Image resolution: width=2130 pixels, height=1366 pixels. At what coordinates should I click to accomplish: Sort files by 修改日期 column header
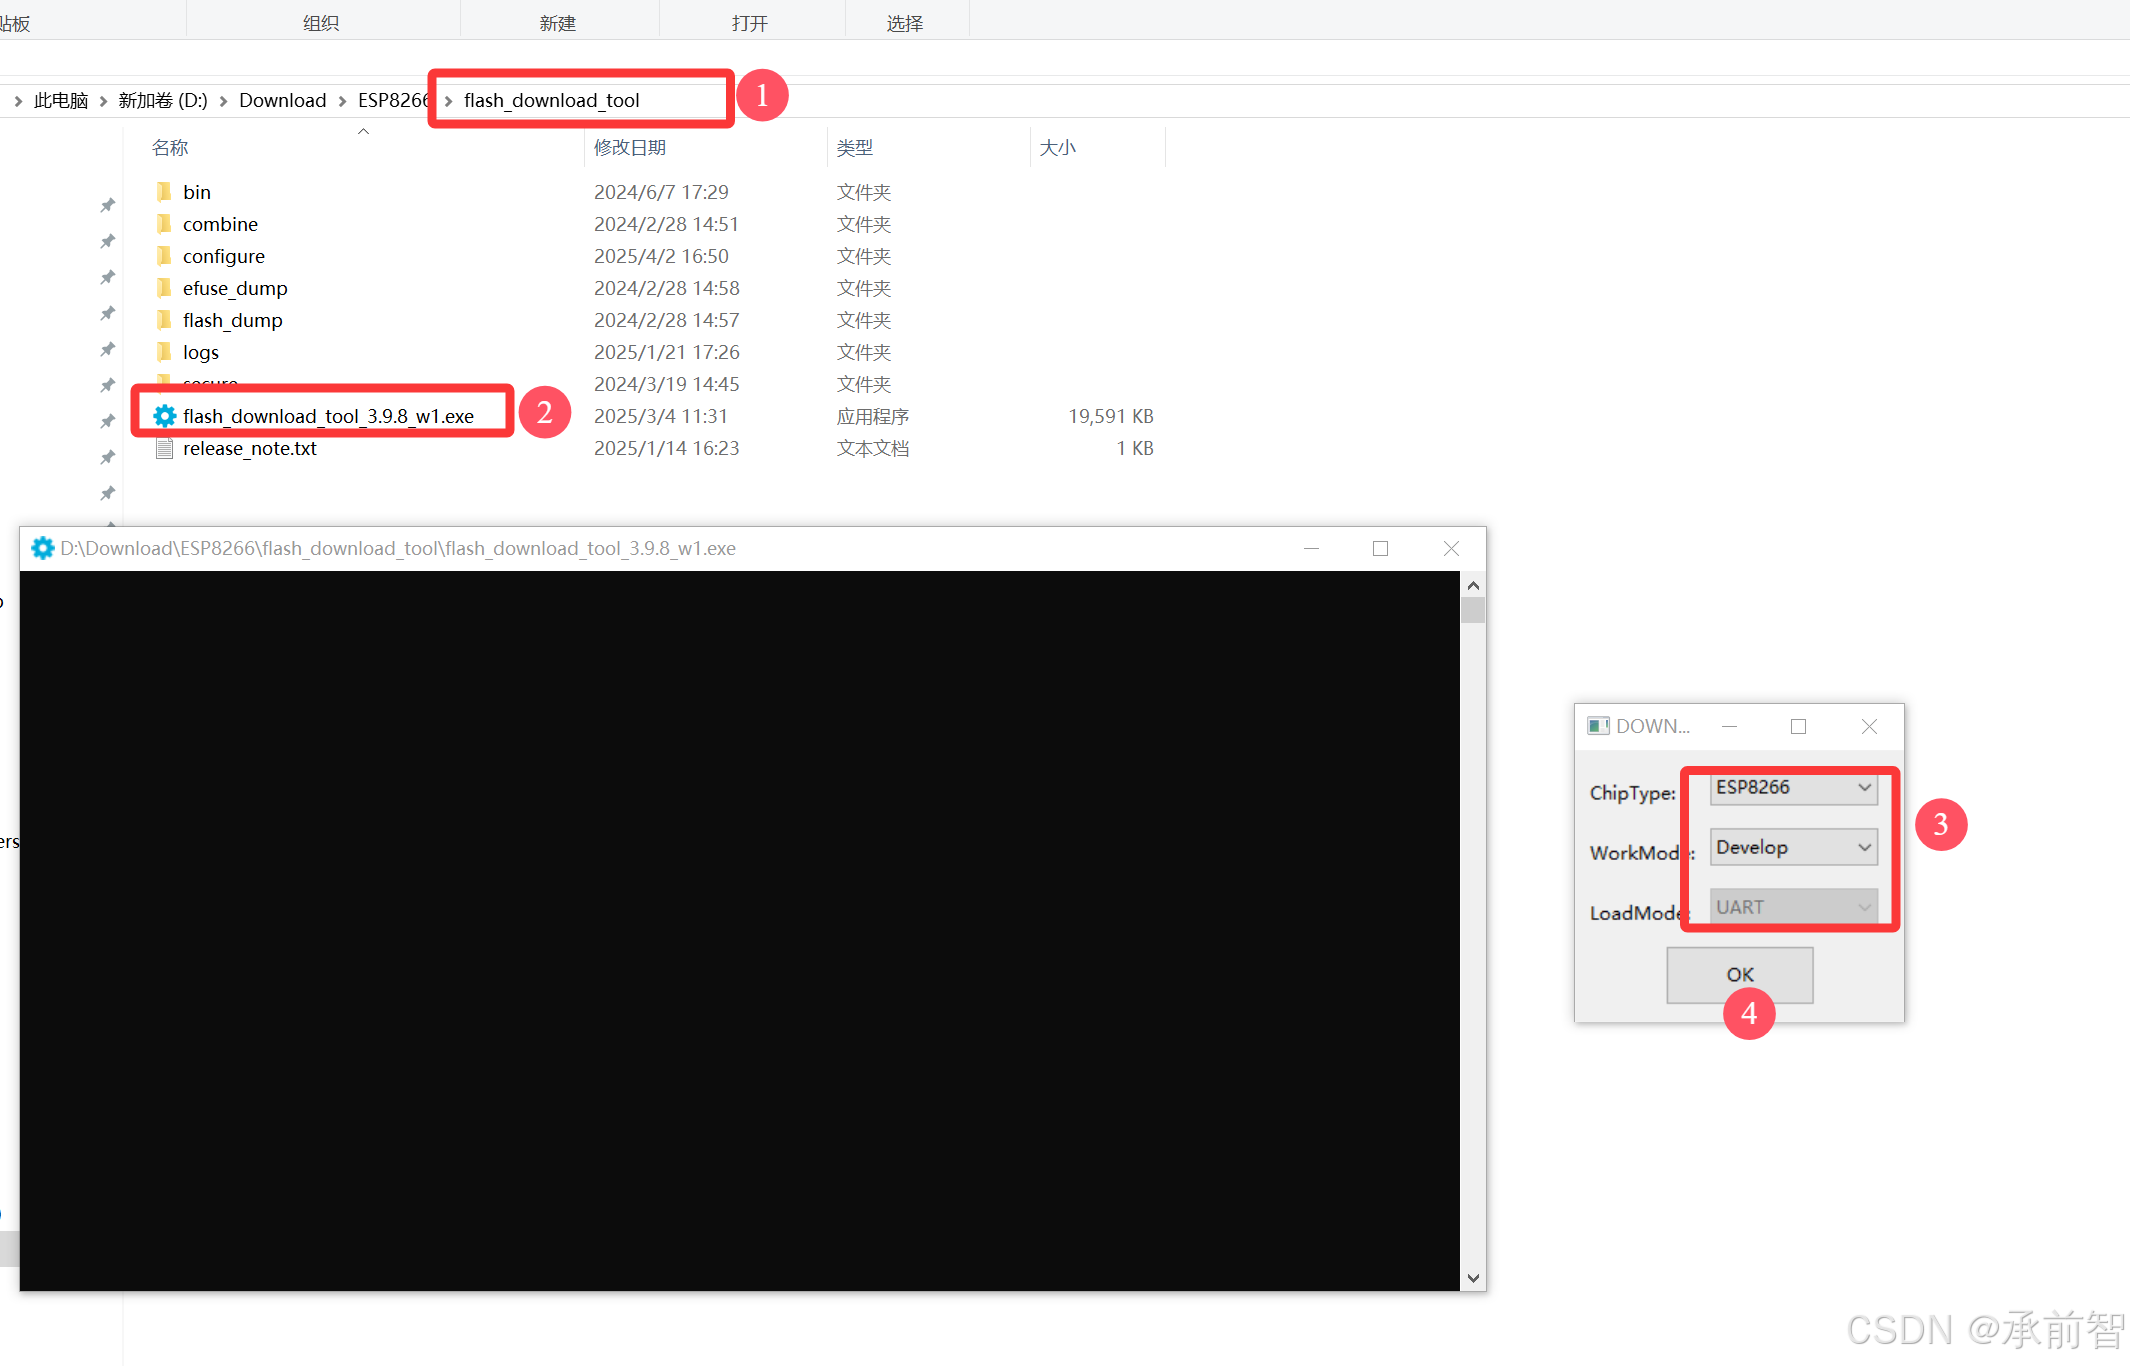point(629,148)
